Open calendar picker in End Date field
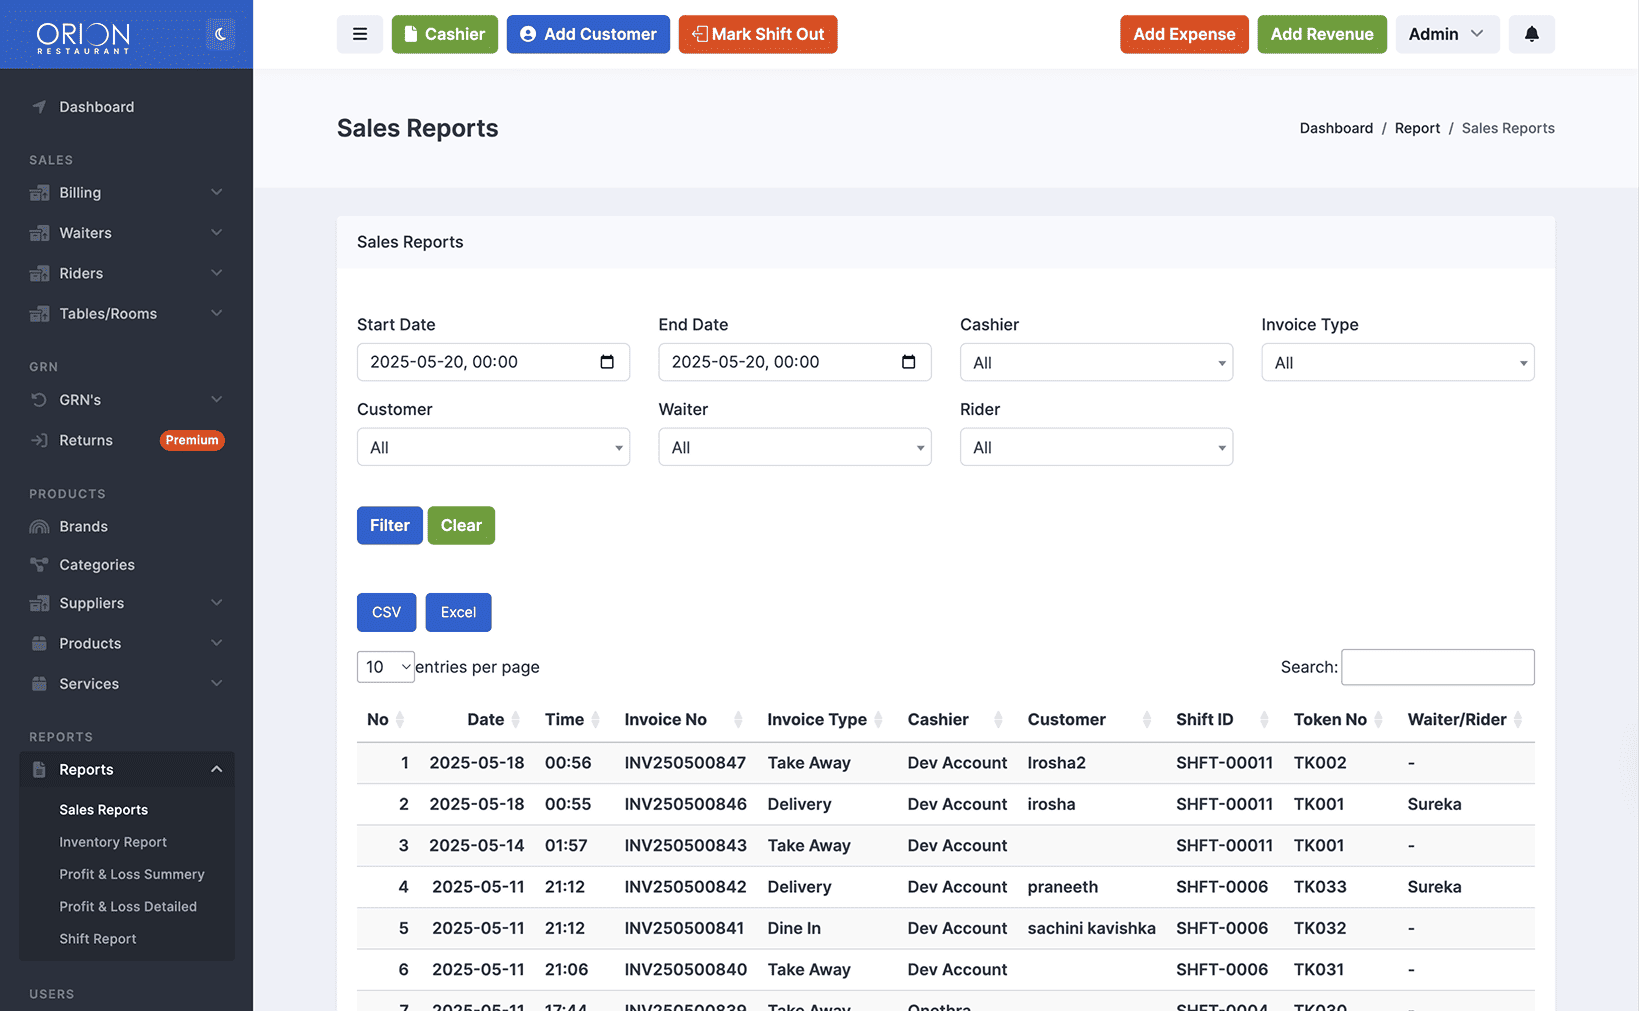 pyautogui.click(x=908, y=362)
